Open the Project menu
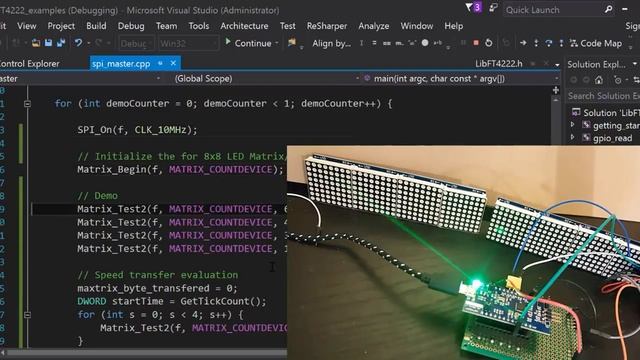Image resolution: width=640 pixels, height=360 pixels. (61, 26)
